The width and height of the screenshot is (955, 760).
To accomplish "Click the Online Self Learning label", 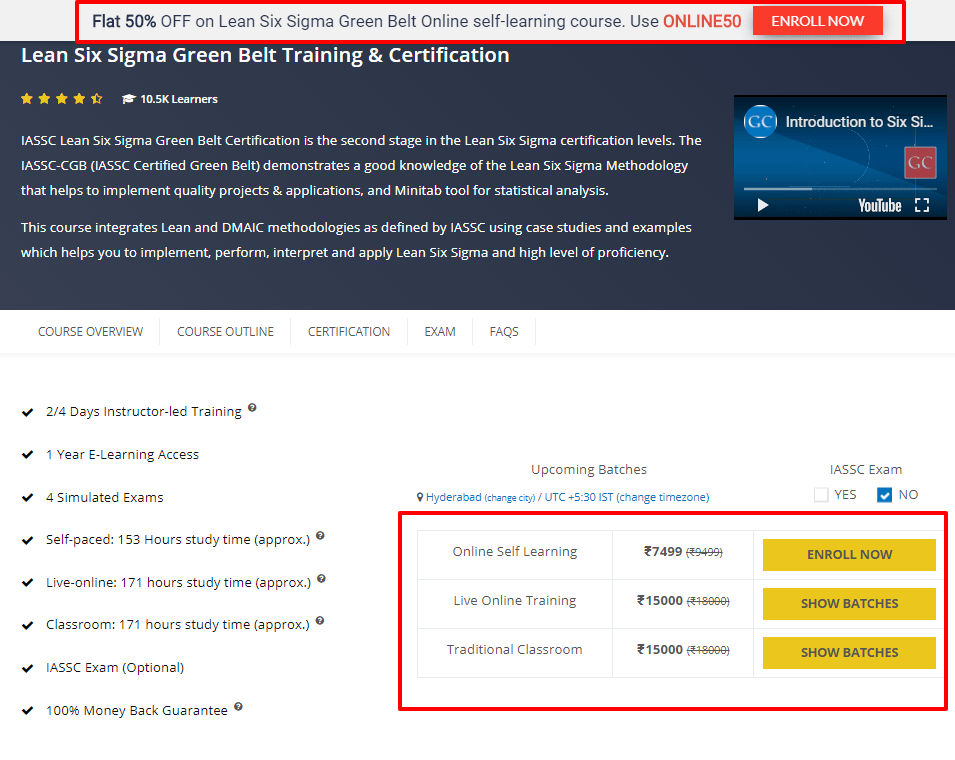I will tap(515, 551).
